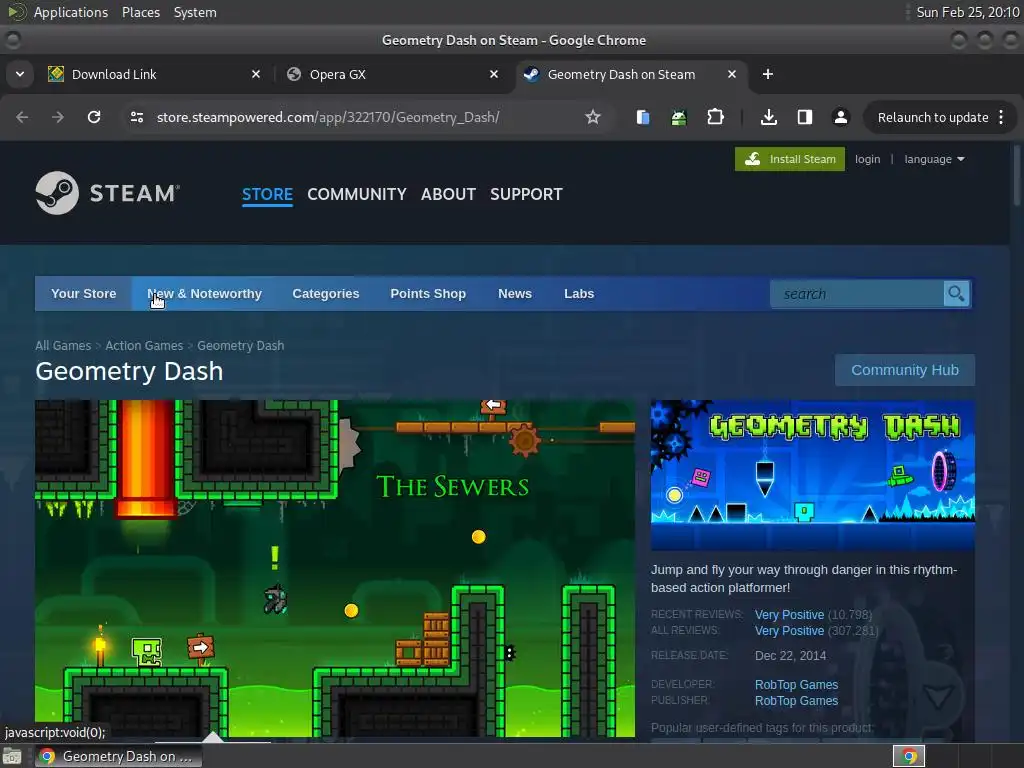Image resolution: width=1024 pixels, height=768 pixels.
Task: Select Geometry Dash taskbar window button
Action: tap(118, 756)
